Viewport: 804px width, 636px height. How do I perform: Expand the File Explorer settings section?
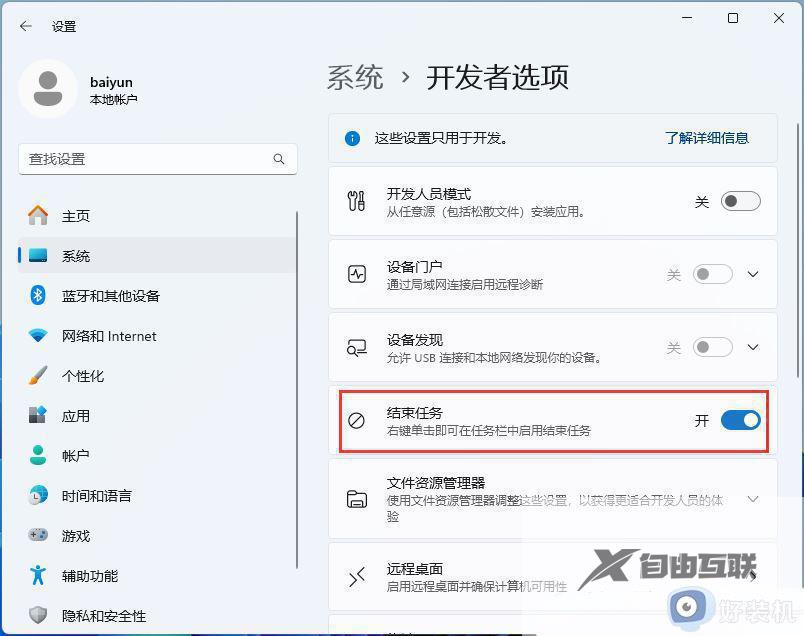click(753, 499)
